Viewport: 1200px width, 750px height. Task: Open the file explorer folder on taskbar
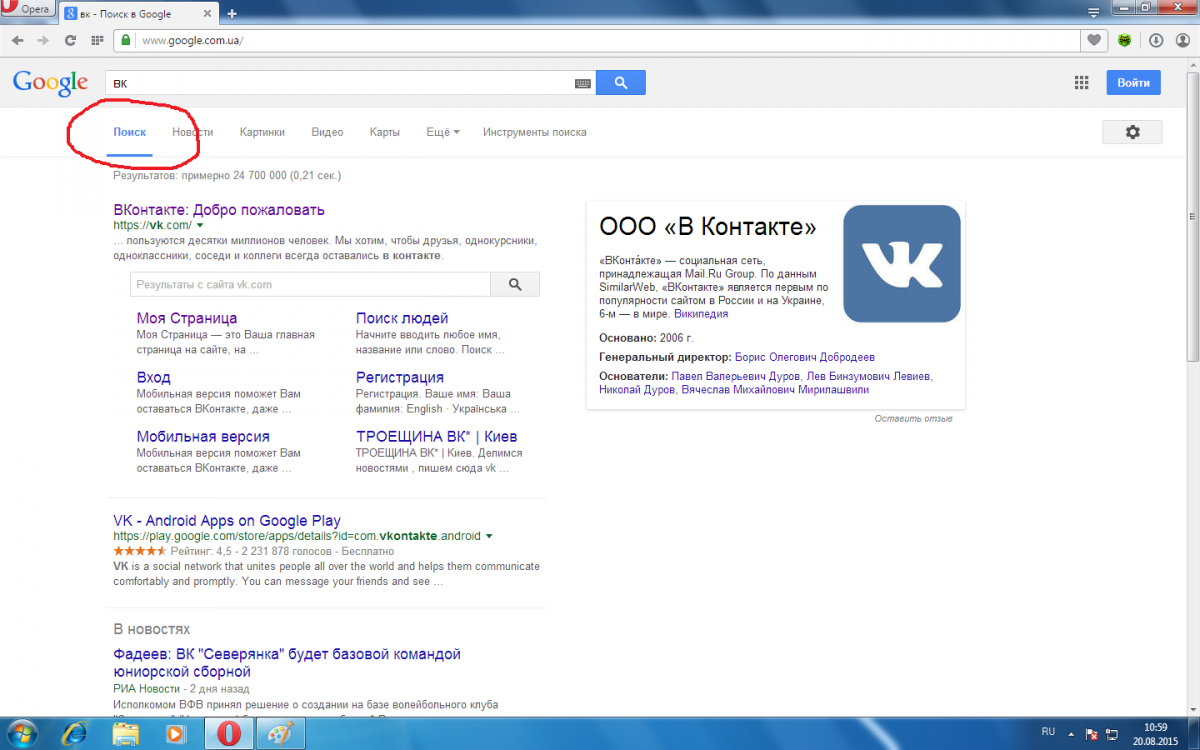(x=126, y=733)
